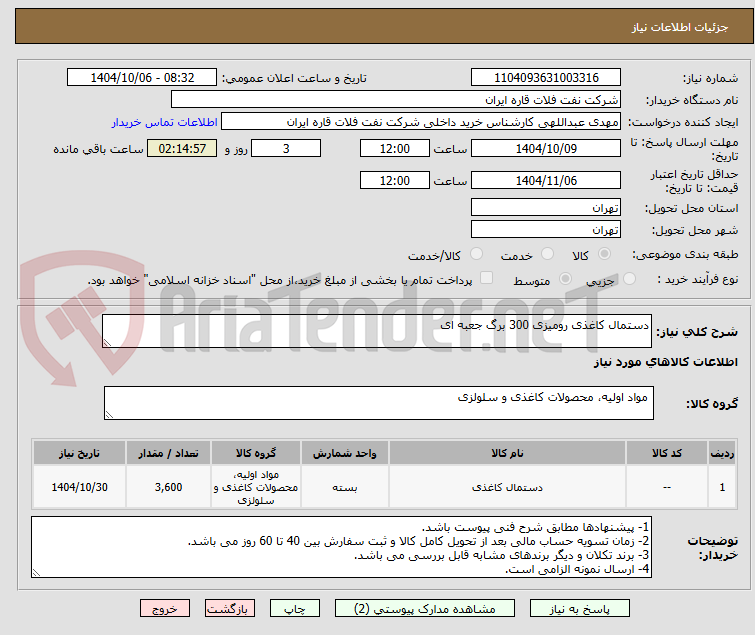Viewport: 755px width, 635px height.
Task: Click the گروه کالا text box
Action: (x=379, y=402)
